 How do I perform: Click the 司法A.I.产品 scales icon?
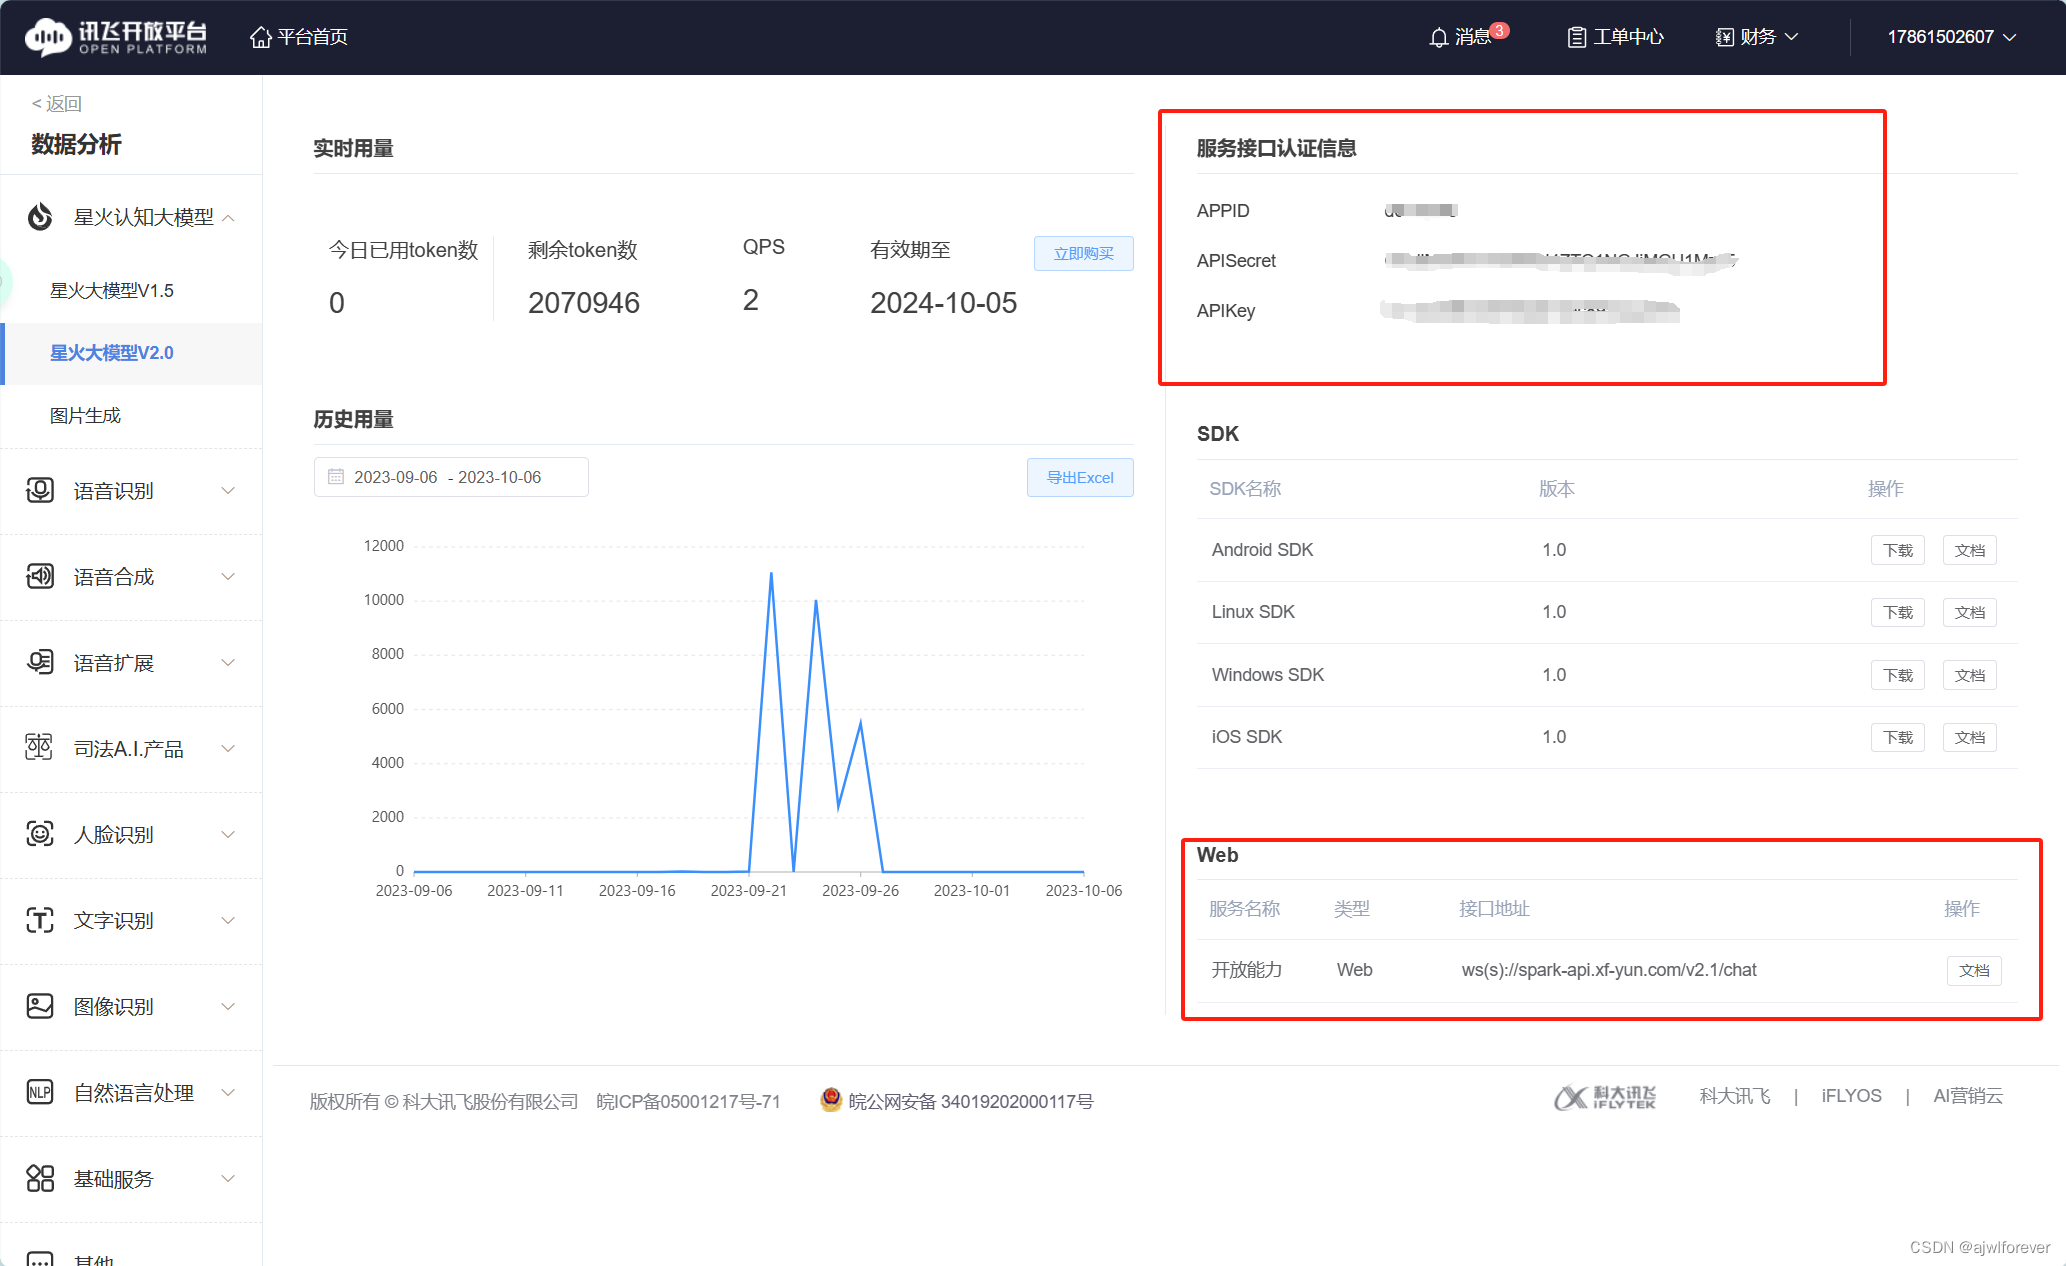[x=40, y=748]
